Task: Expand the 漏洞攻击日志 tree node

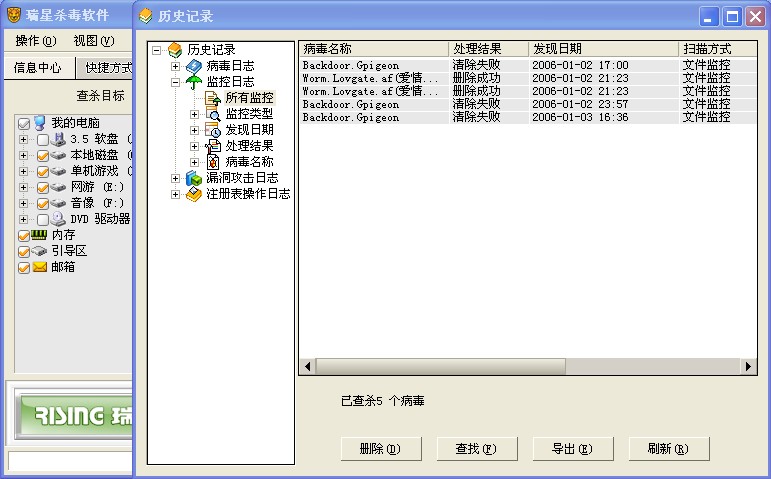Action: [x=175, y=178]
